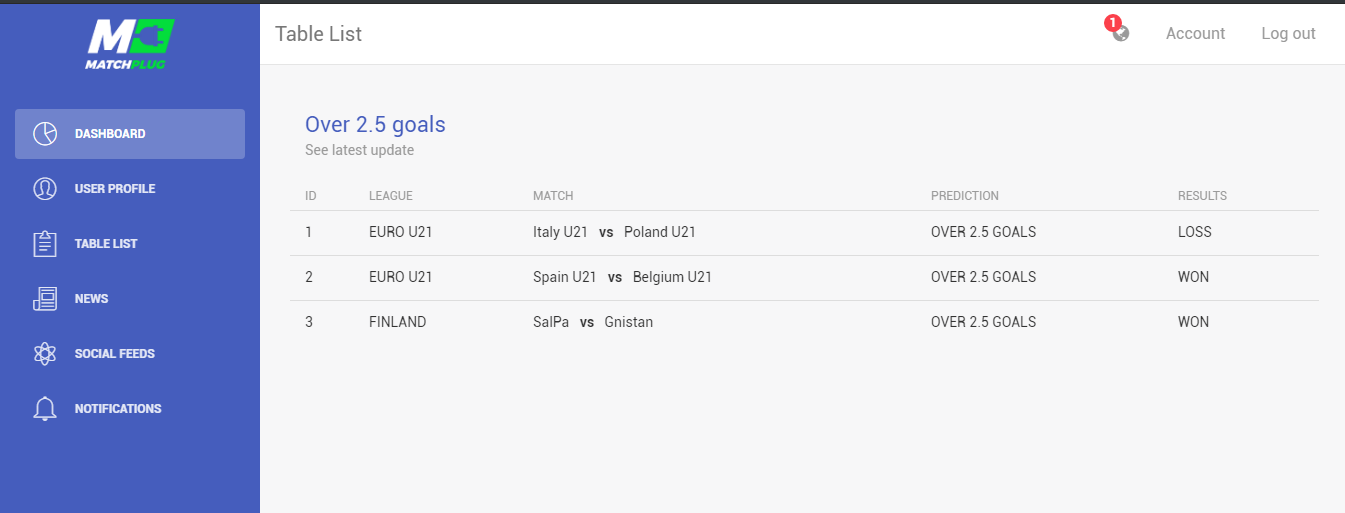Click the News newspaper icon
Viewport: 1345px width, 513px height.
45,299
